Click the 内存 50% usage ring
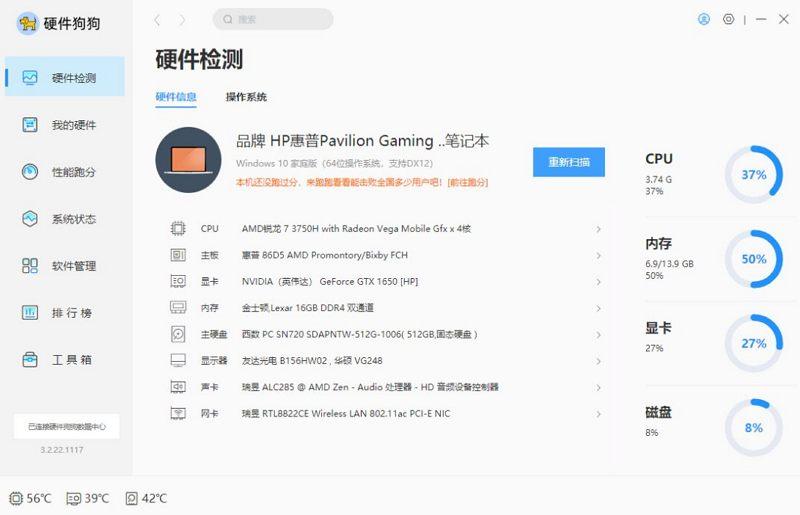The image size is (800, 515). (754, 259)
